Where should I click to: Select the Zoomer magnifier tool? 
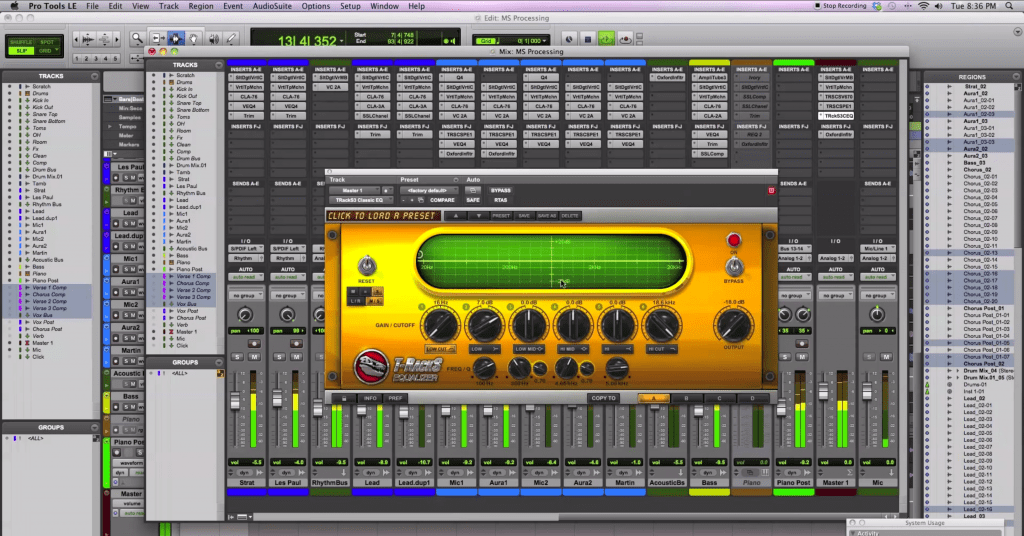[x=136, y=39]
